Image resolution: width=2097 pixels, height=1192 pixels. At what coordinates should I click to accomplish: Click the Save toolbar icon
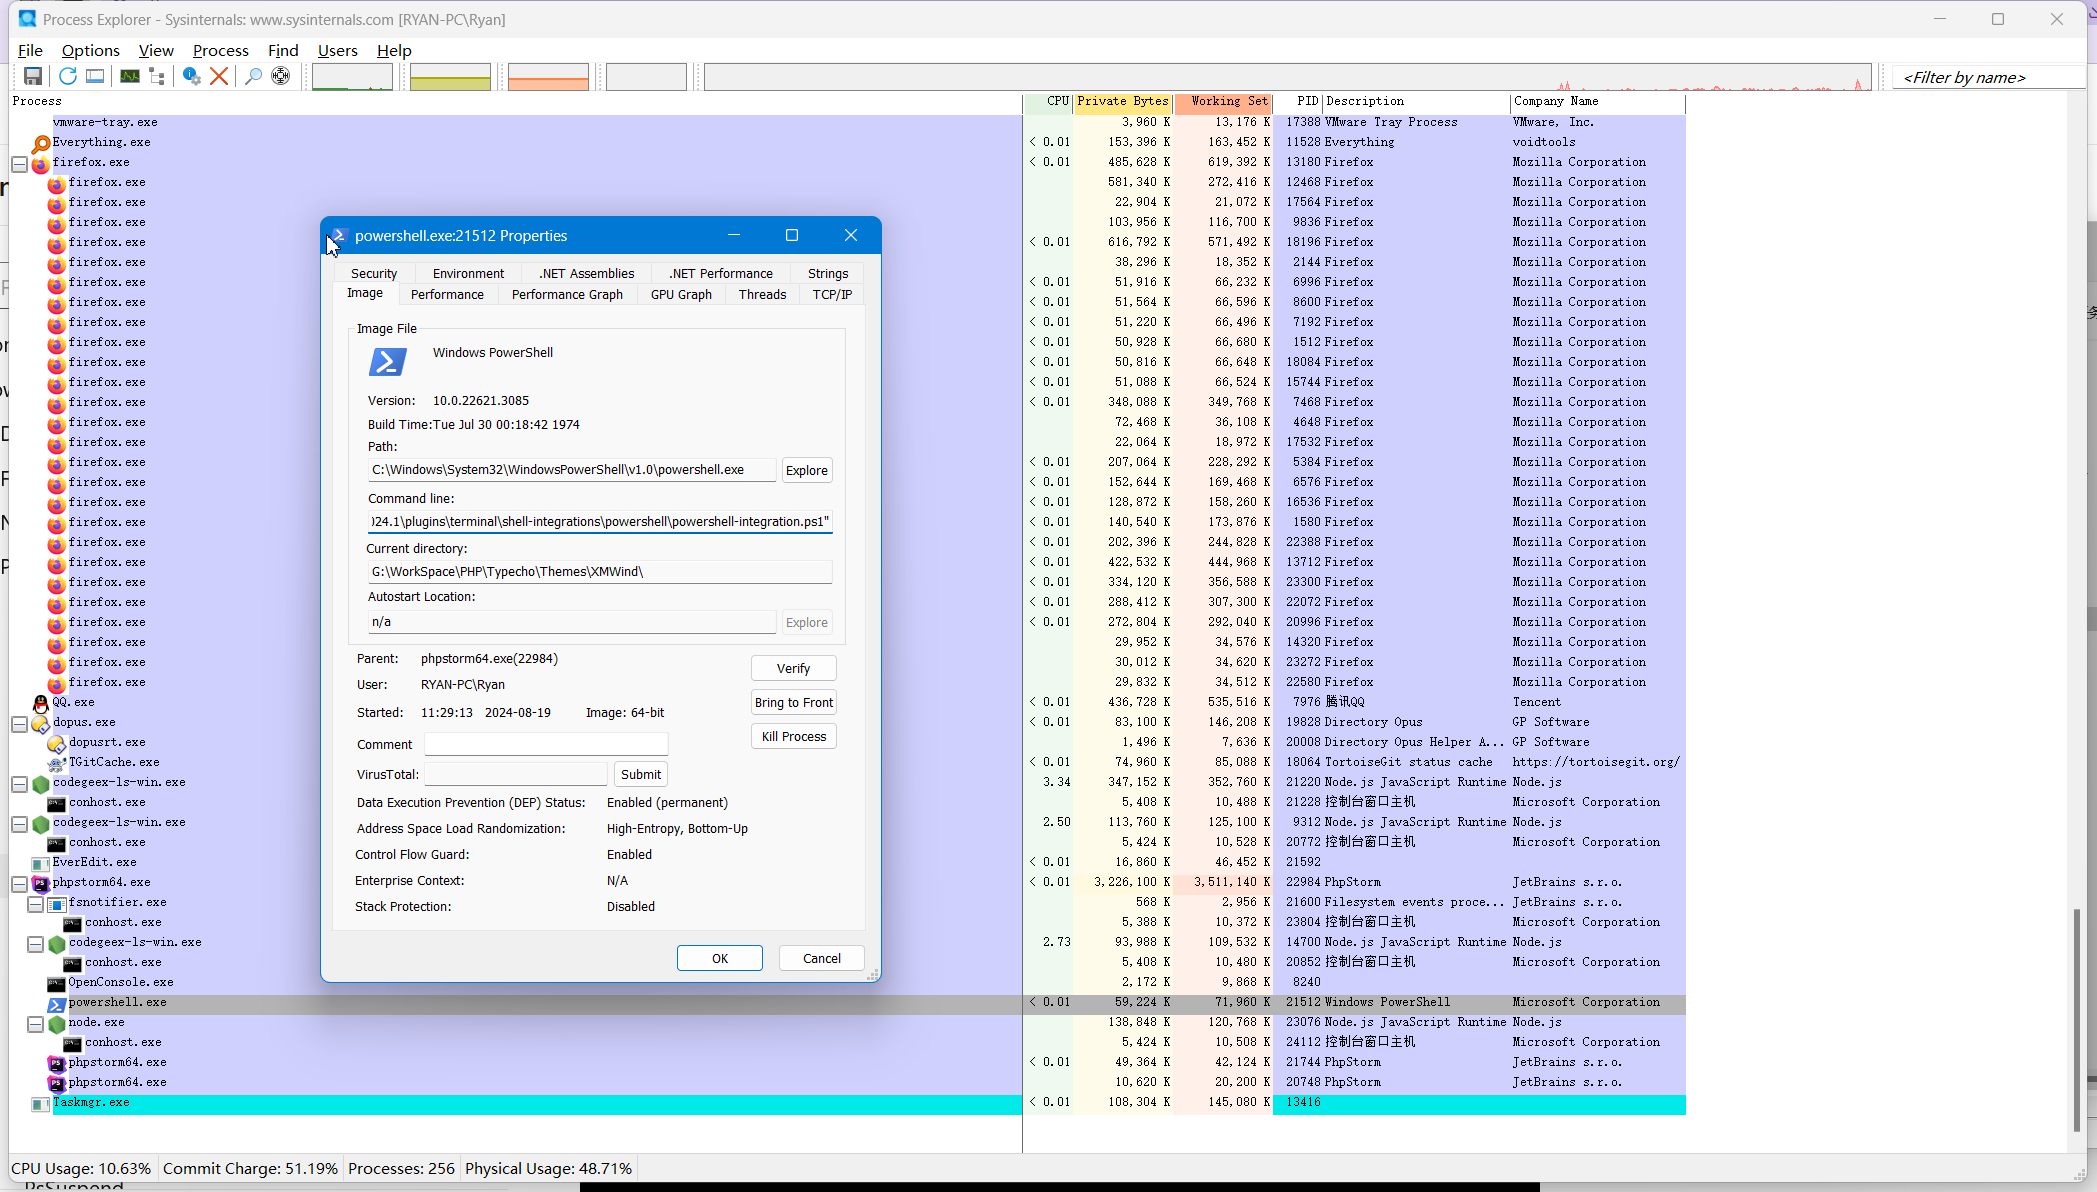(33, 76)
